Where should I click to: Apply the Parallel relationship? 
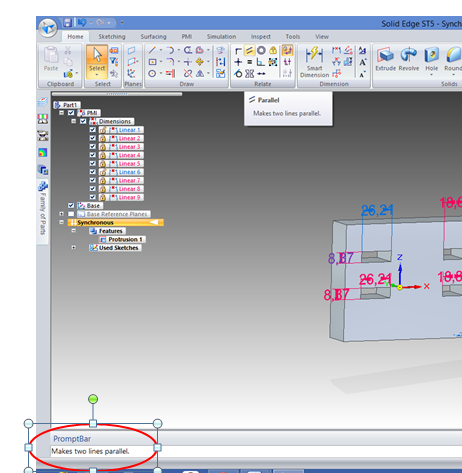(x=249, y=50)
